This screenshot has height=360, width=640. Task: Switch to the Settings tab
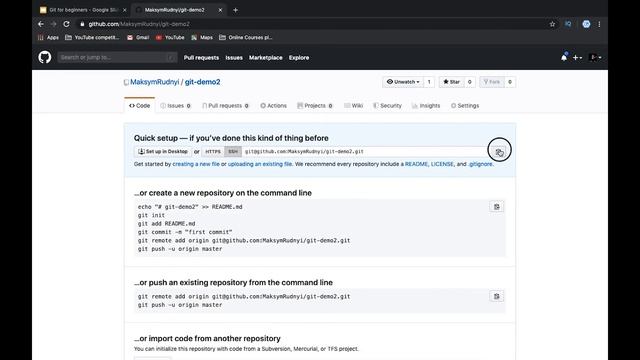tap(465, 106)
